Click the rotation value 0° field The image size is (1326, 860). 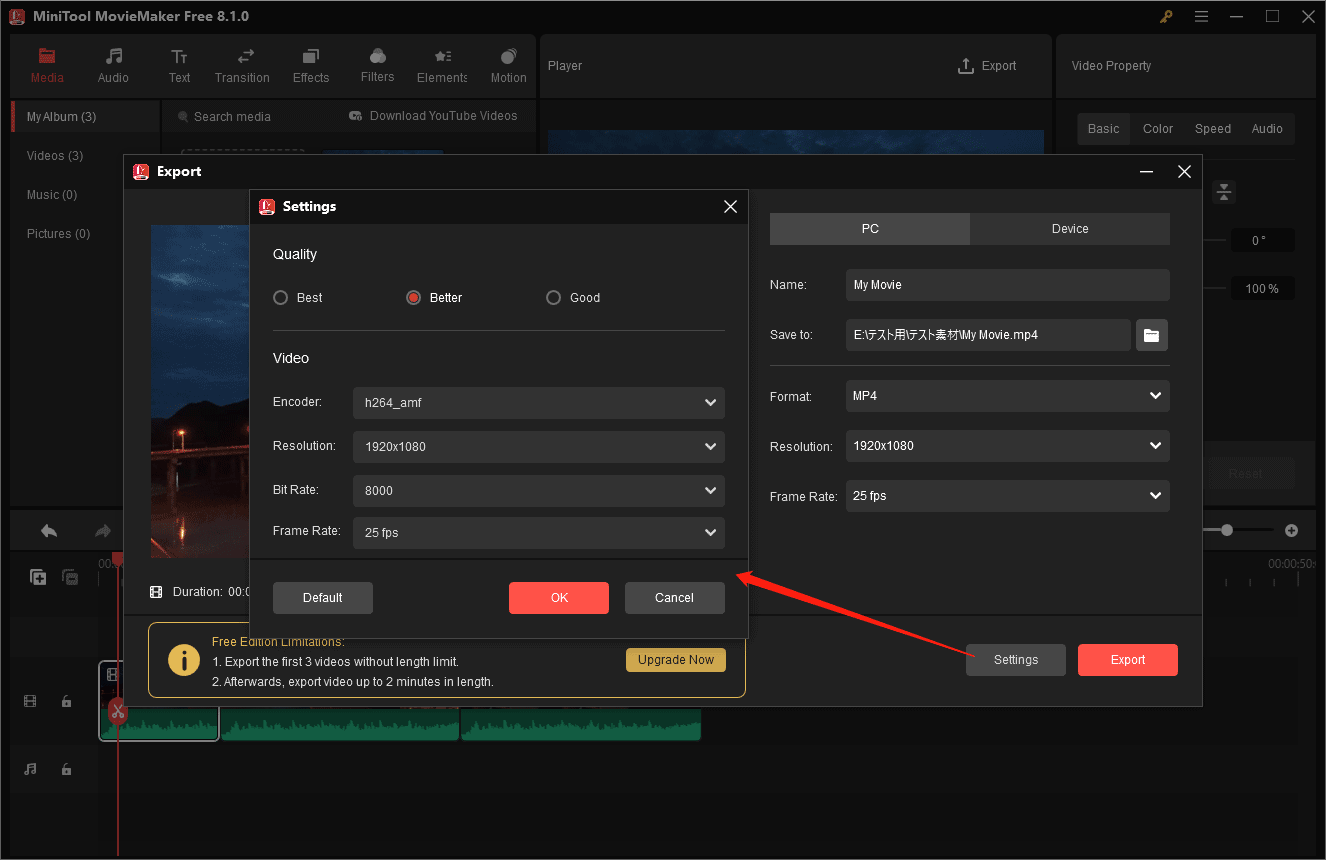(x=1262, y=241)
